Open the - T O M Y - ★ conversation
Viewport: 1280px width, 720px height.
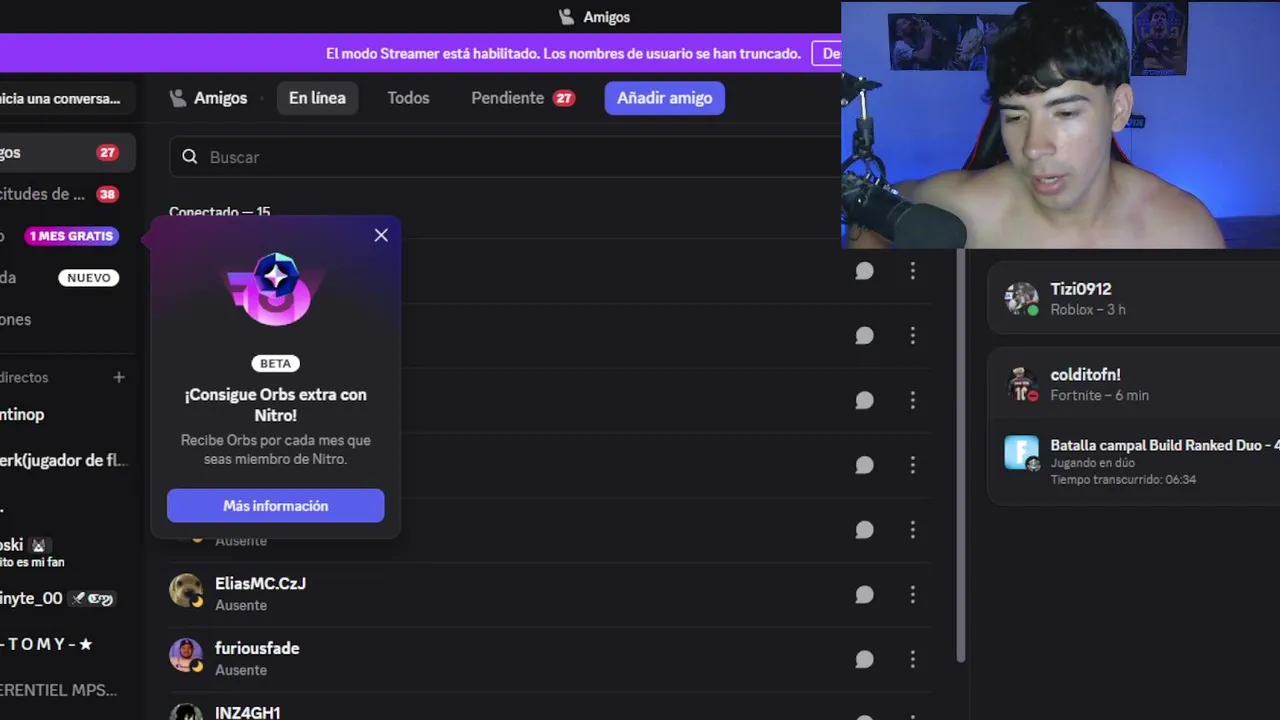click(x=66, y=644)
